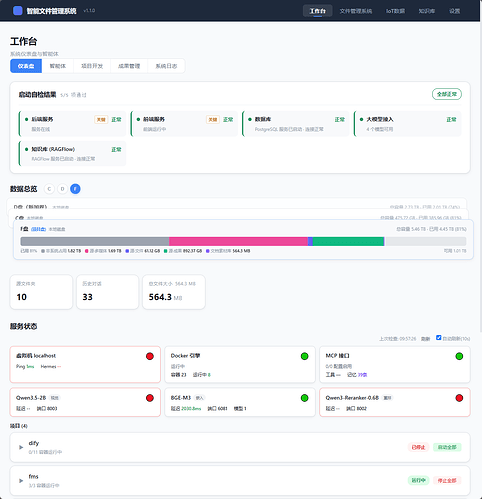Open the 知识库 navigation item

[427, 11]
